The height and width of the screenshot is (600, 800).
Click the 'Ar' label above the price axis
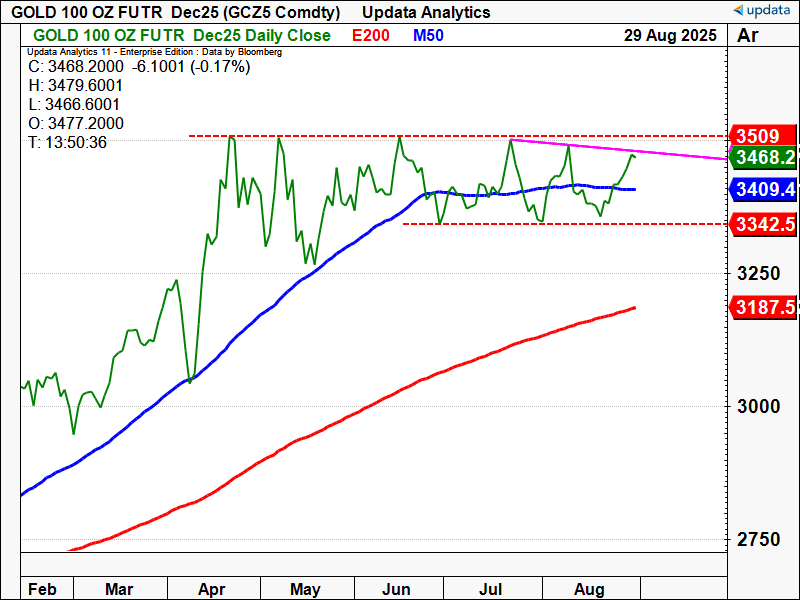coord(747,35)
